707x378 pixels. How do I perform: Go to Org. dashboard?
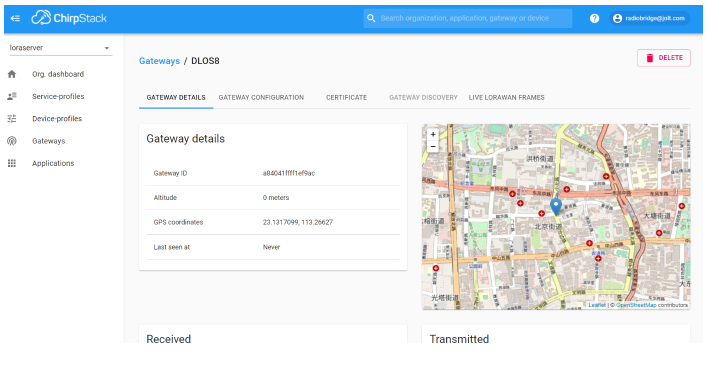point(58,74)
